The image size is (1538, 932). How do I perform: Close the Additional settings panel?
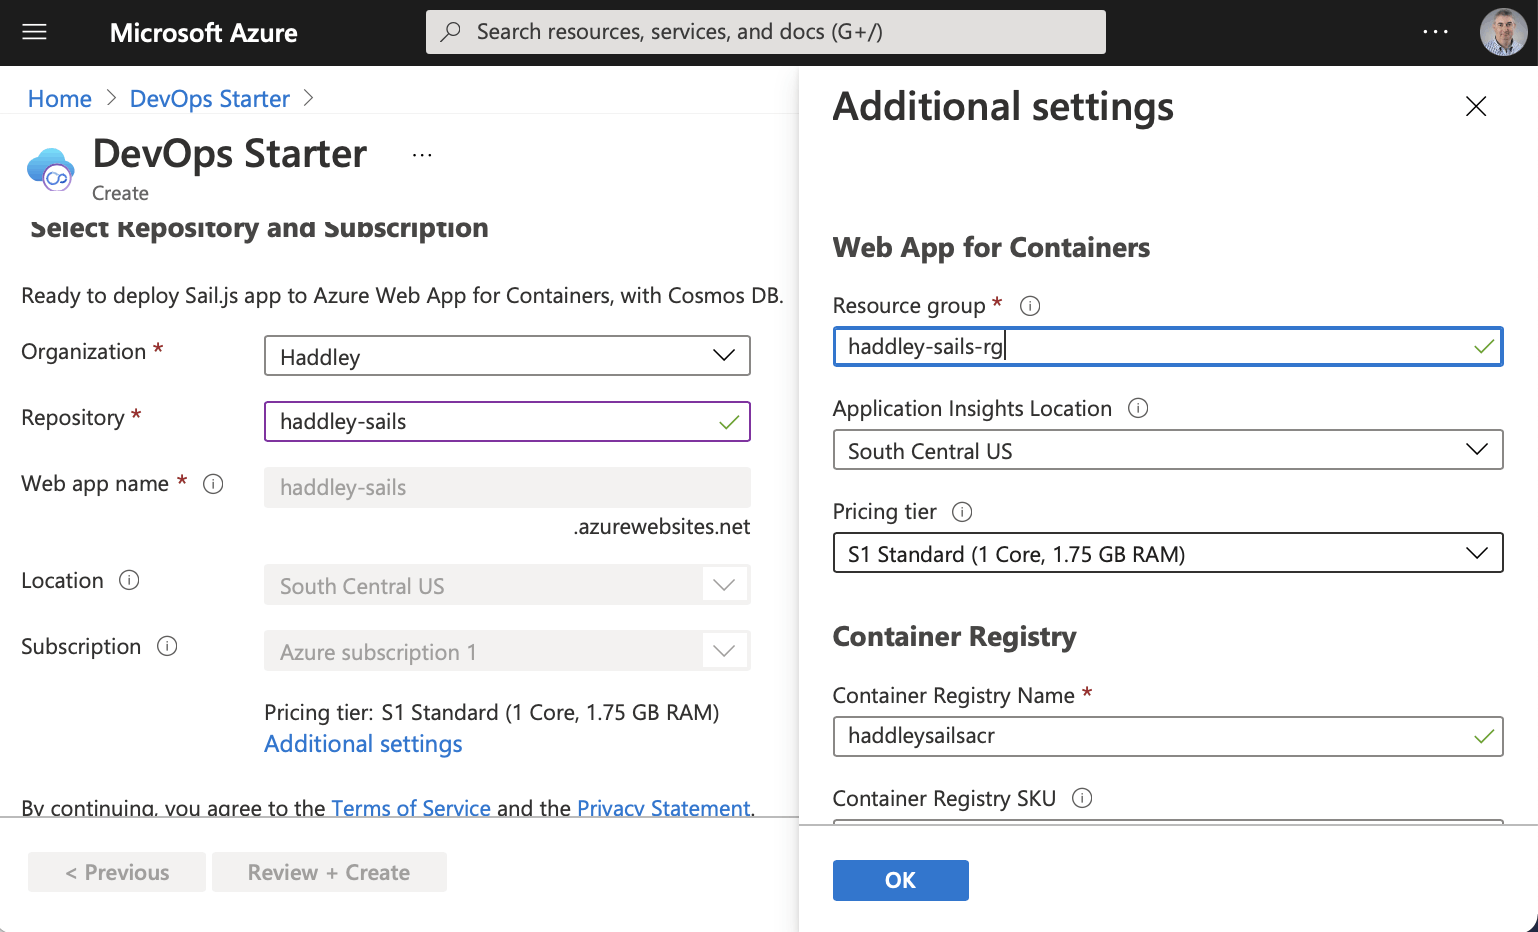click(1475, 107)
